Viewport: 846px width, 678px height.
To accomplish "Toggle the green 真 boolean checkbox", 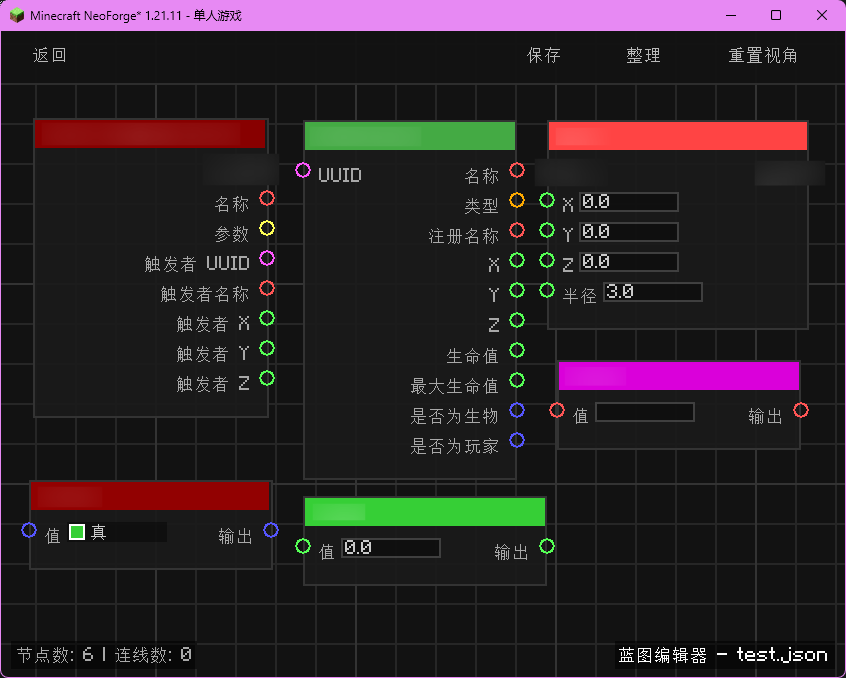I will click(x=77, y=532).
